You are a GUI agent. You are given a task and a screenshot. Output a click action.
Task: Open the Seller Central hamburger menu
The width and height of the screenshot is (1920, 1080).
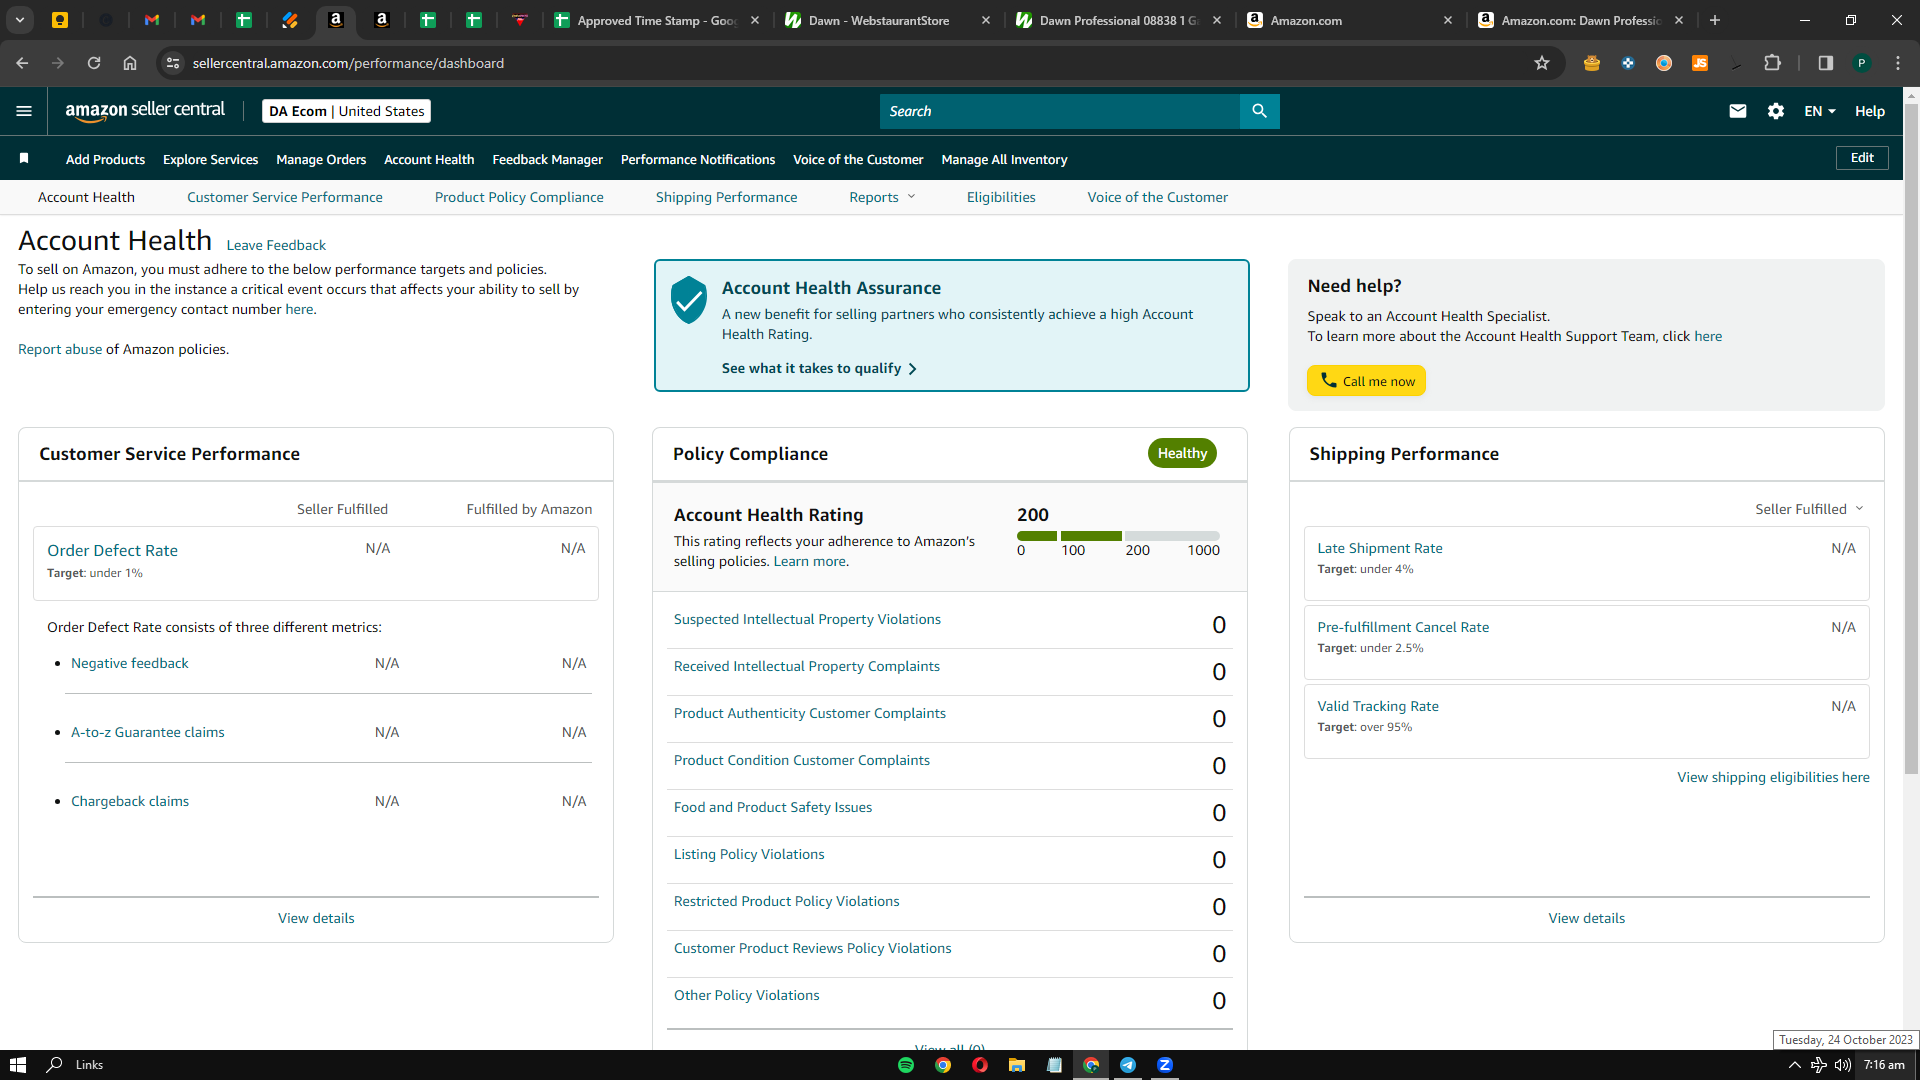[24, 111]
